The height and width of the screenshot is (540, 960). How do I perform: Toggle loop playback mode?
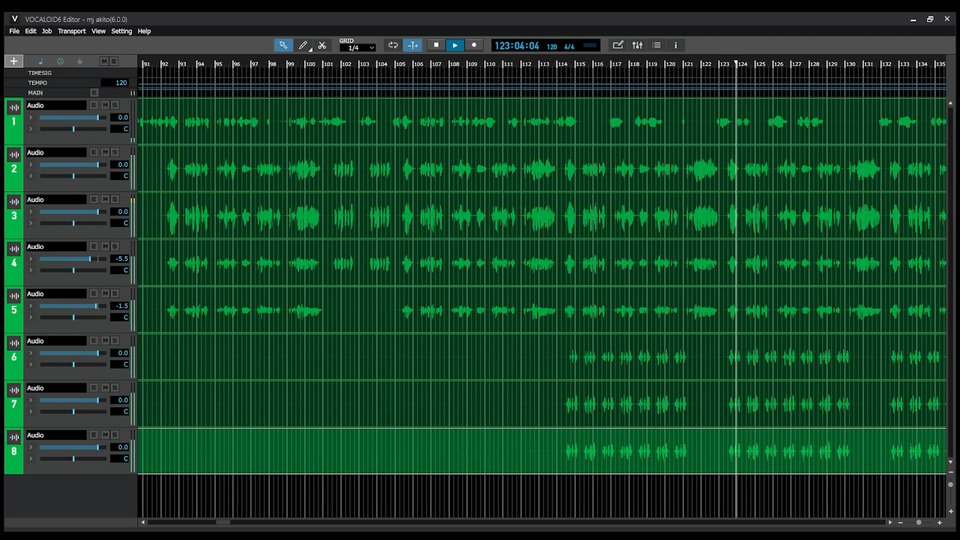393,45
